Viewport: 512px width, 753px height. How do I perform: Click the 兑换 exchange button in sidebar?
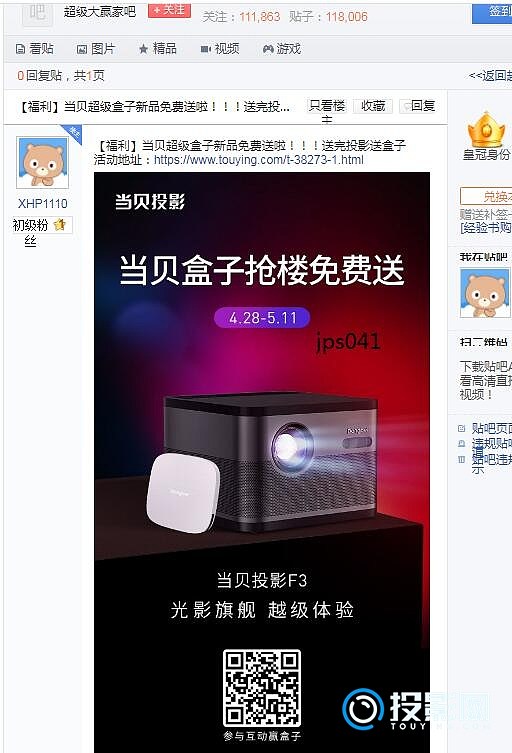point(486,196)
